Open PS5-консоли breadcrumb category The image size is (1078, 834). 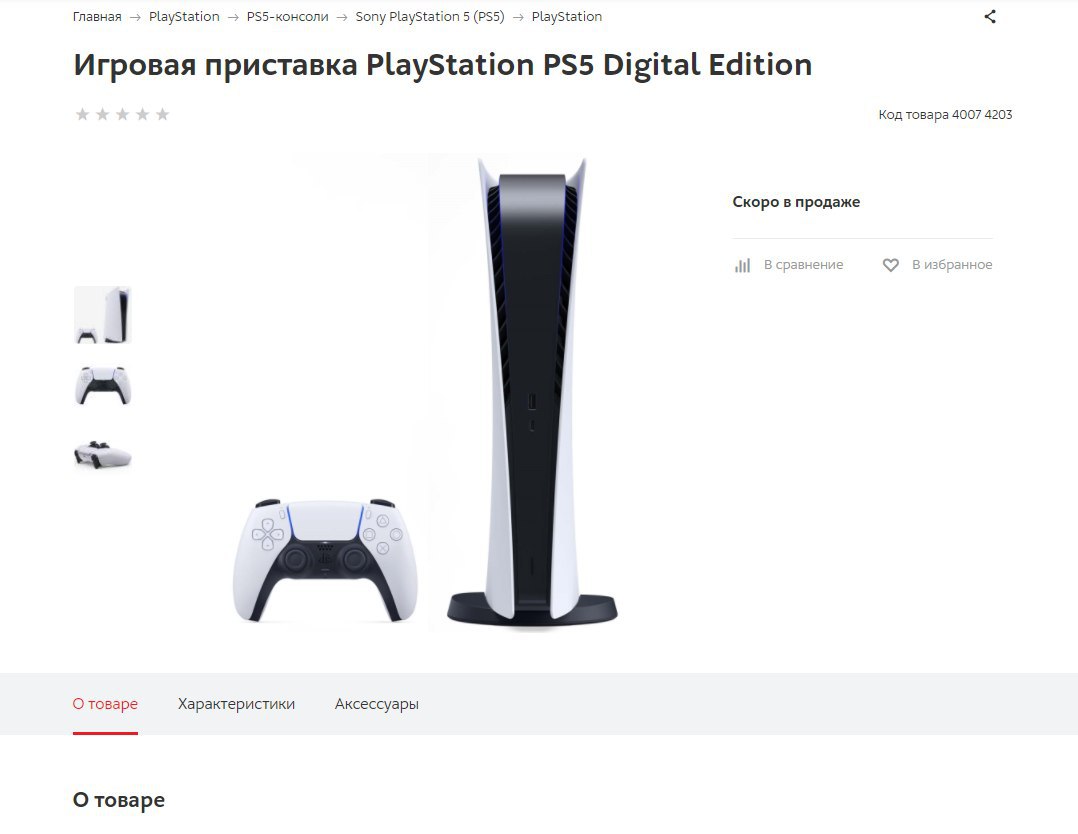(287, 17)
